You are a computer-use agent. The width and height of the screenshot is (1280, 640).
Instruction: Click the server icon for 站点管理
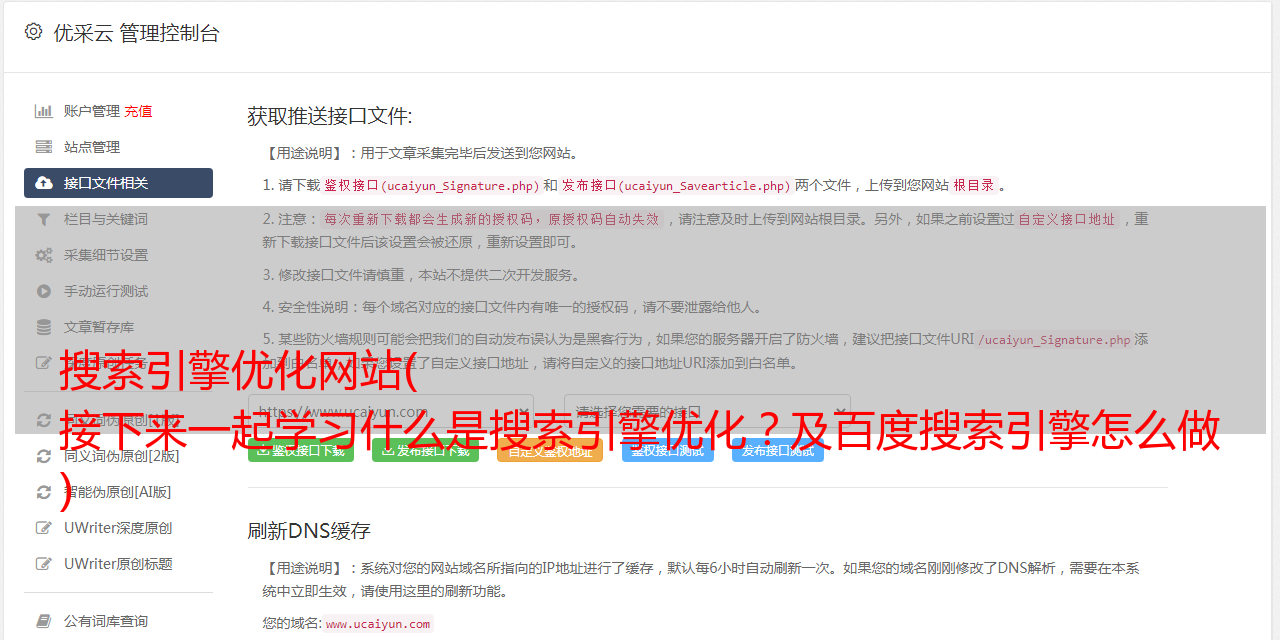click(44, 147)
